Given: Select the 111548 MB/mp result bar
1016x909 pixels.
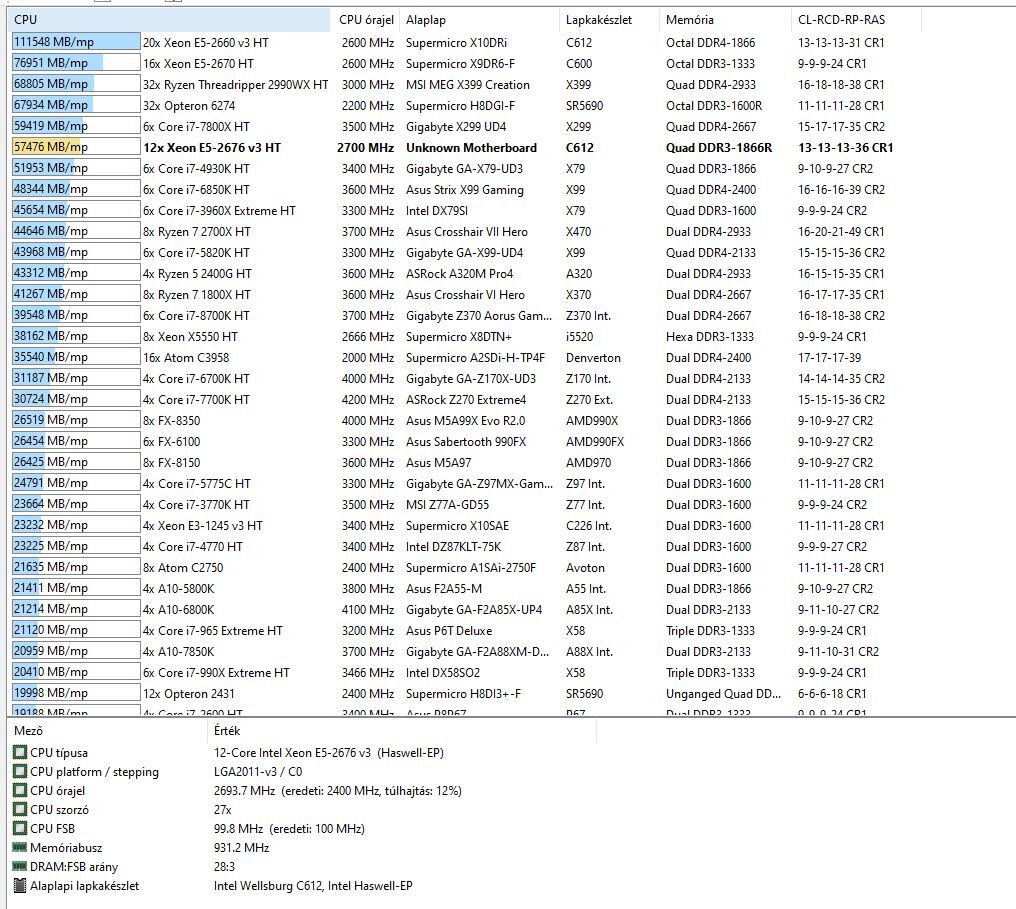Looking at the screenshot, I should click(76, 42).
